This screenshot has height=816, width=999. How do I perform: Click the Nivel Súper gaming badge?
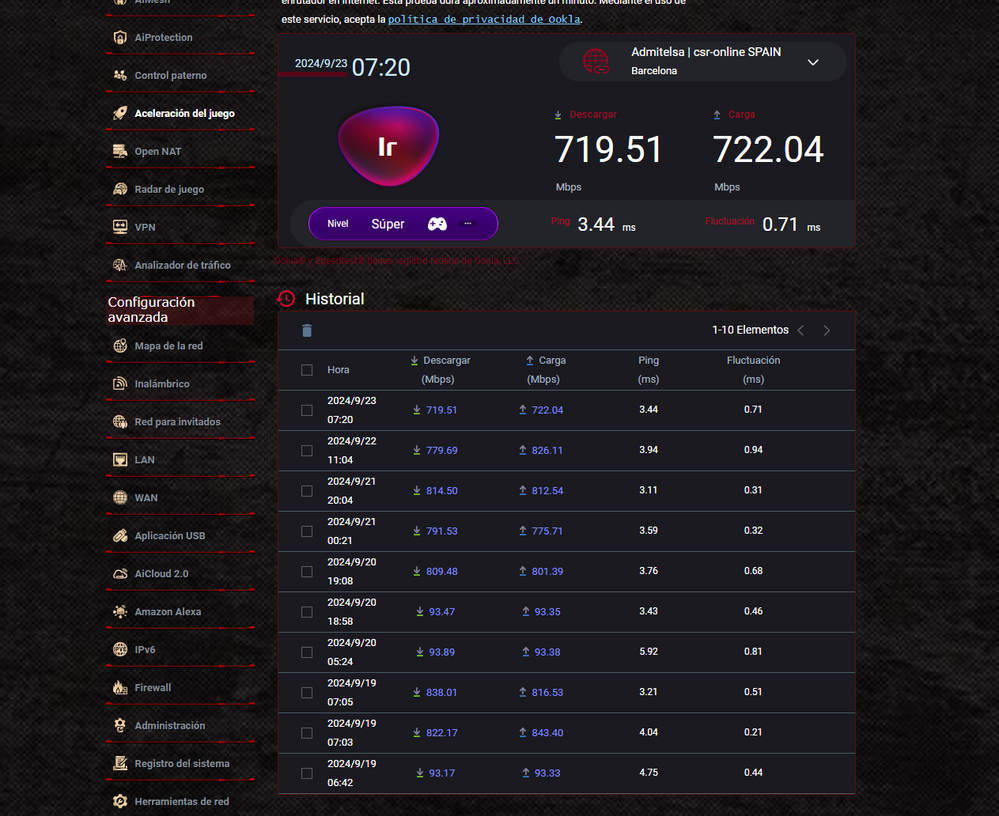403,224
